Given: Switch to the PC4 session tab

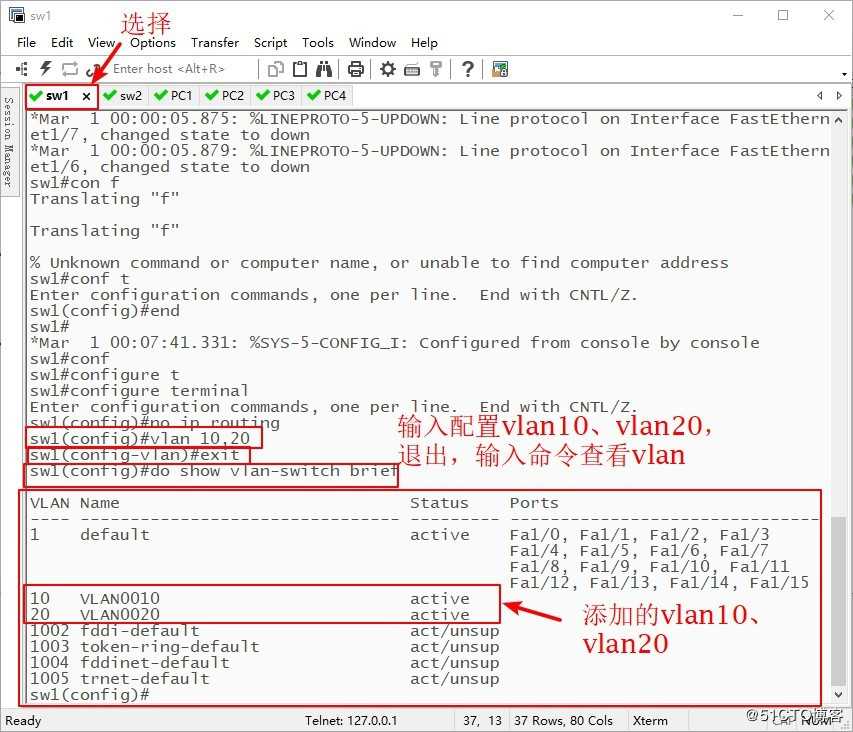Looking at the screenshot, I should point(326,96).
